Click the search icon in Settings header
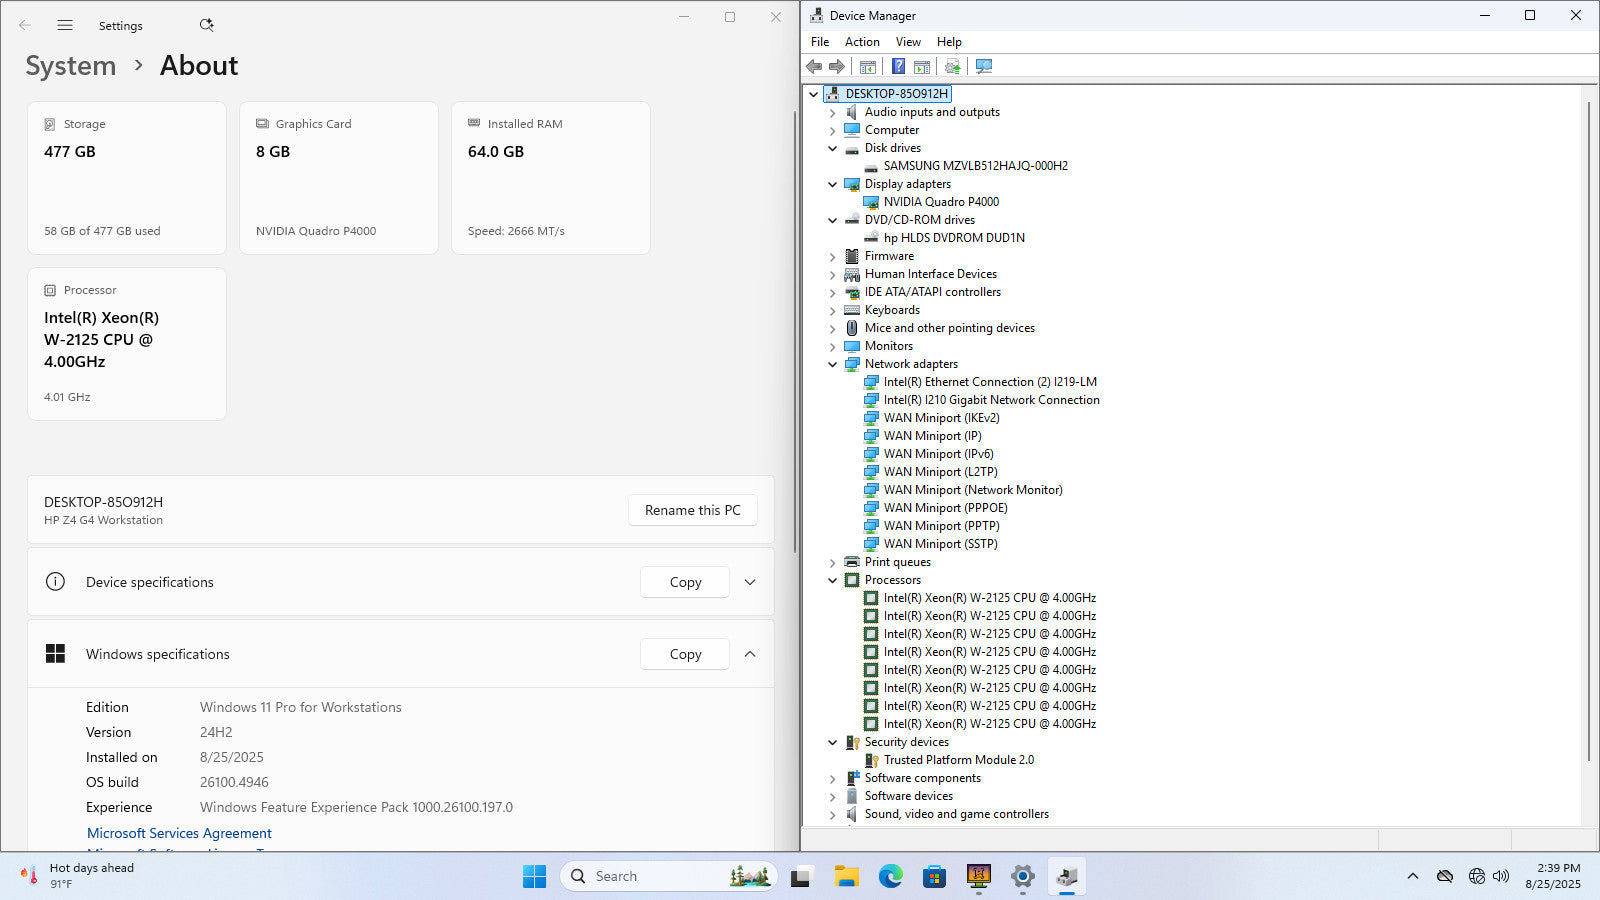This screenshot has width=1600, height=900. coord(206,25)
